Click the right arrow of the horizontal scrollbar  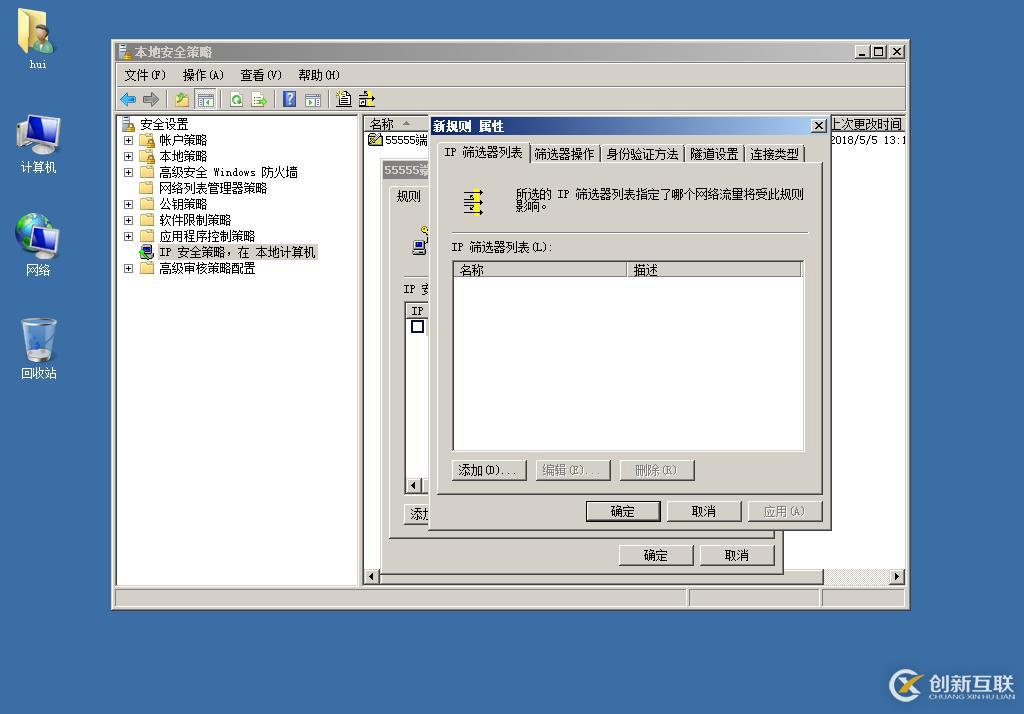click(897, 576)
